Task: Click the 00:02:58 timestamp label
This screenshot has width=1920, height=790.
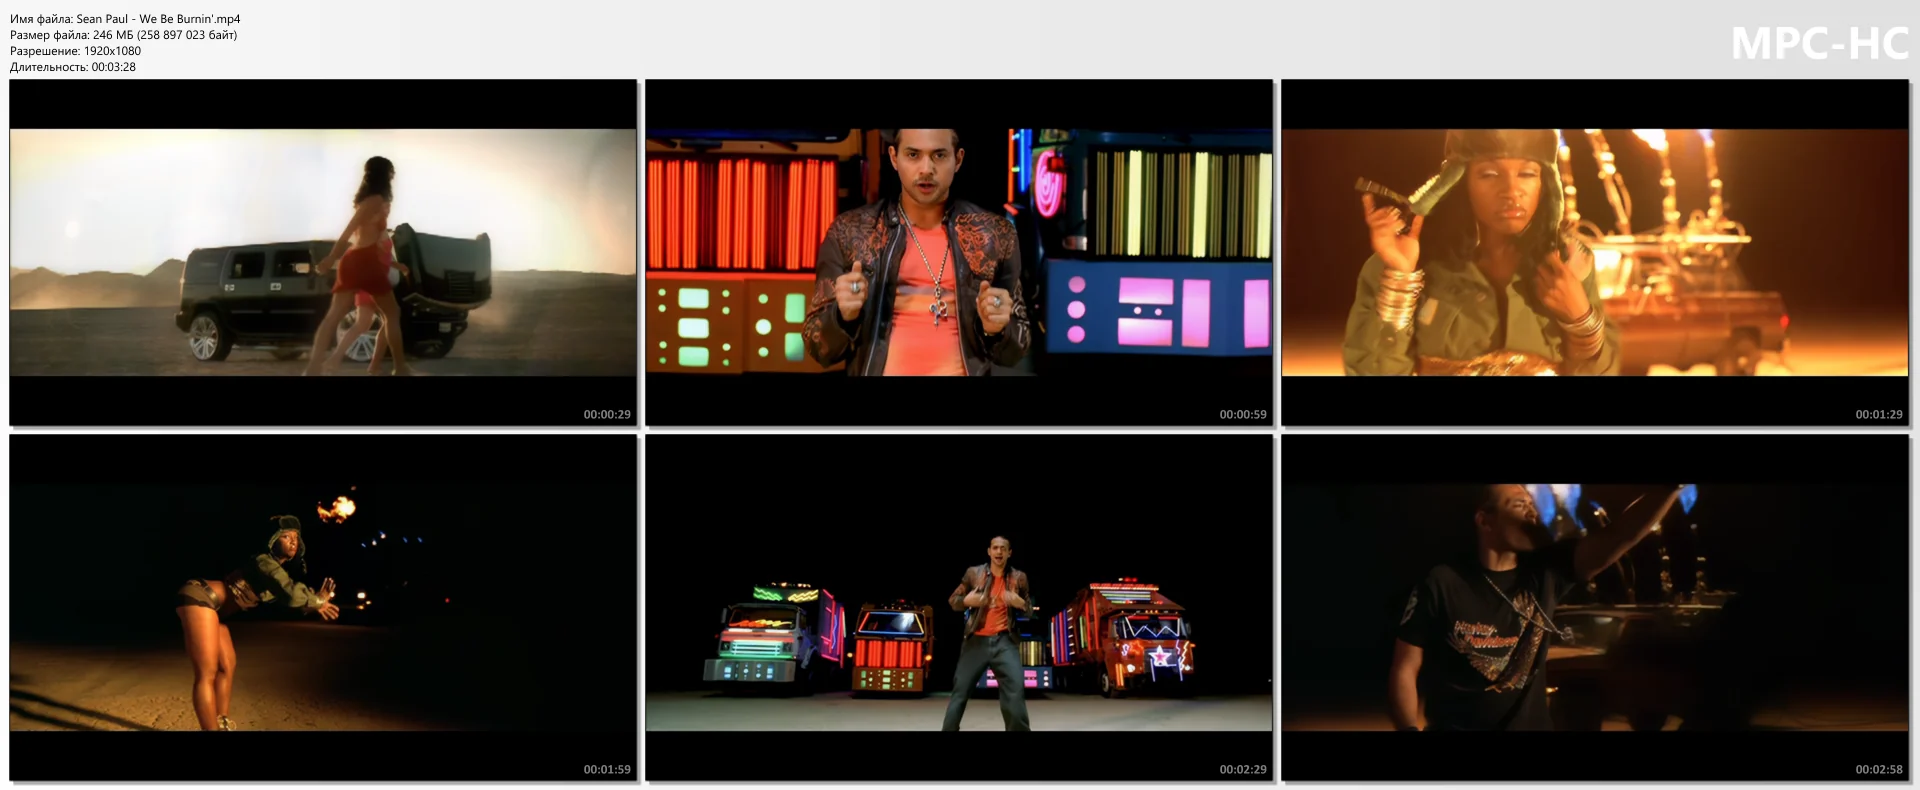Action: pos(1879,769)
